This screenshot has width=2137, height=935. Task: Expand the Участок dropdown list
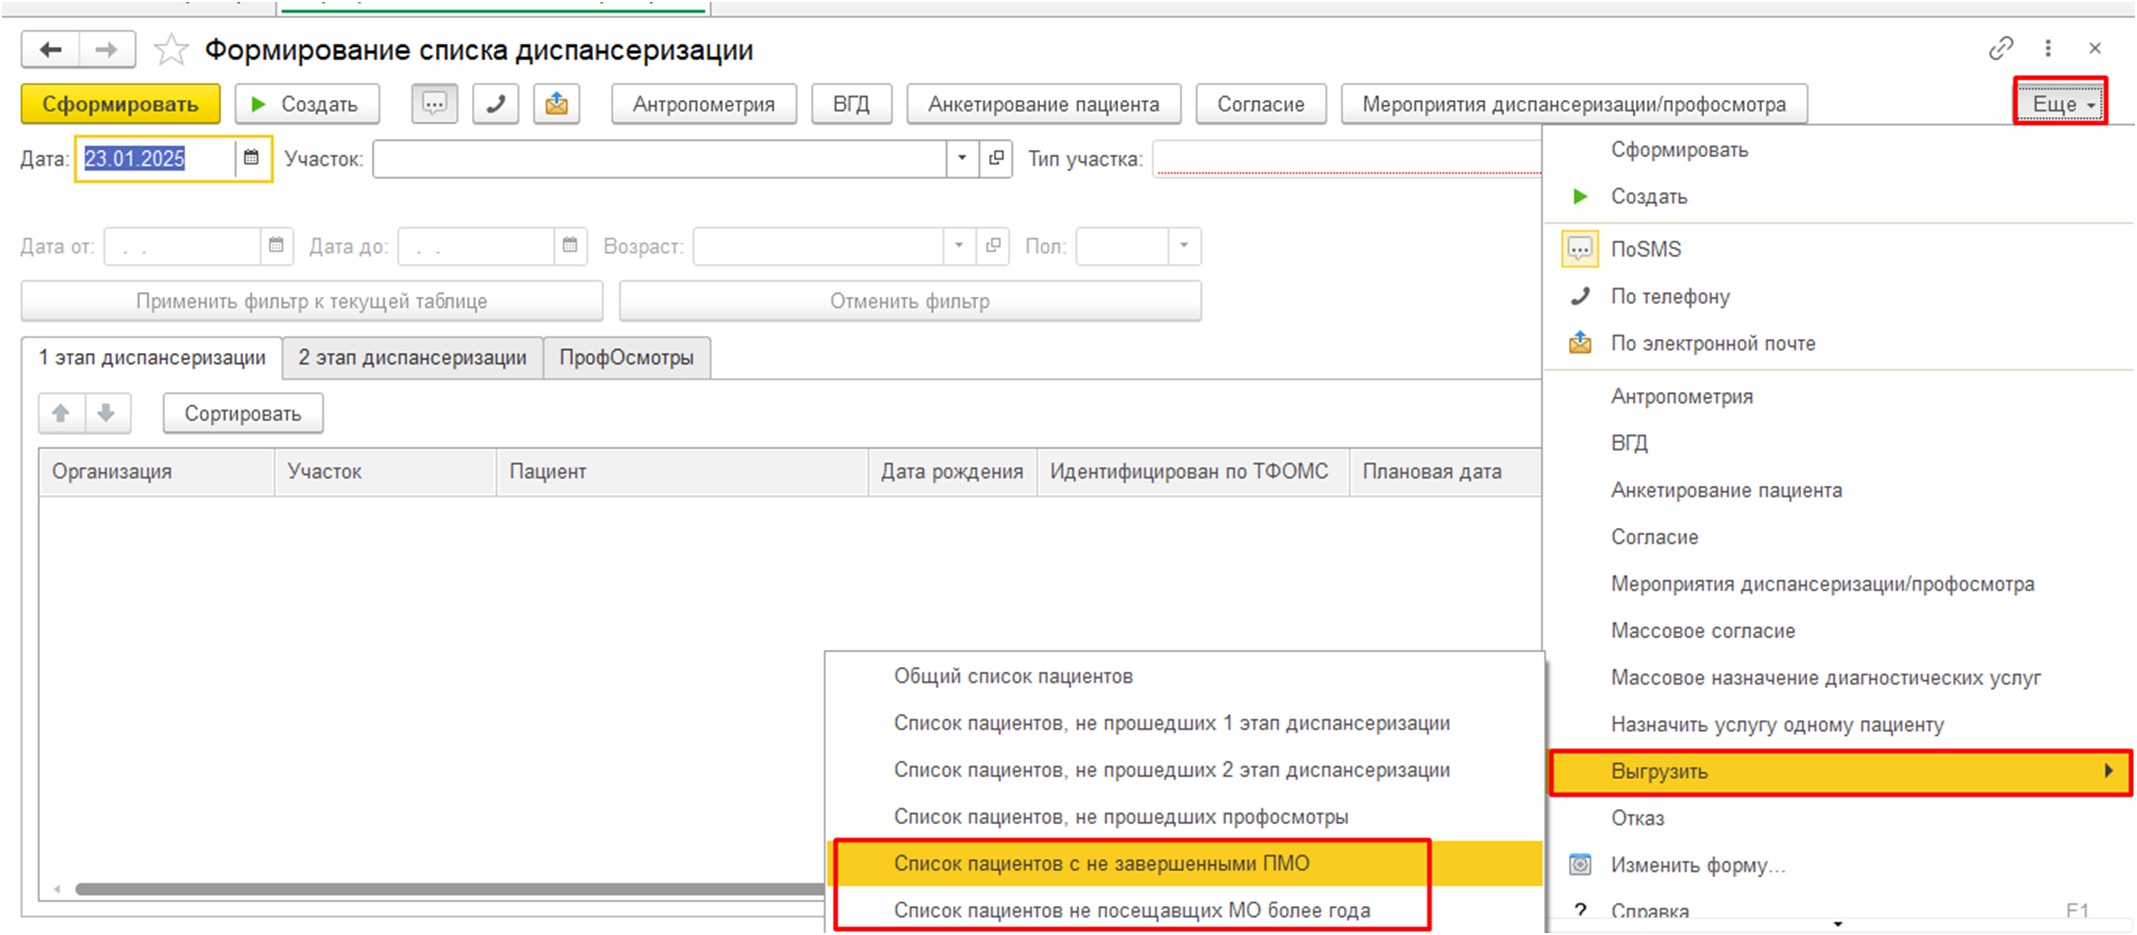pos(962,158)
